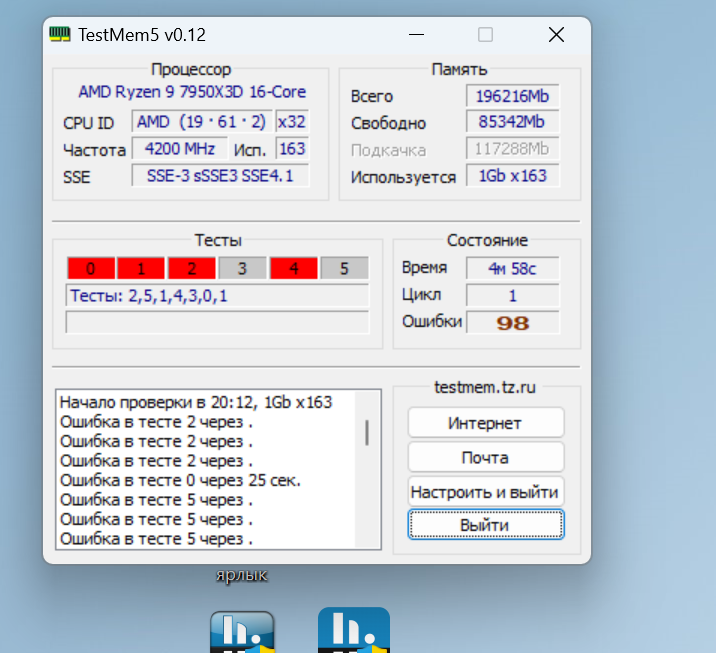Viewport: 716px width, 653px height.
Task: Click the TestMem5 memory chip title icon
Action: tap(60, 34)
